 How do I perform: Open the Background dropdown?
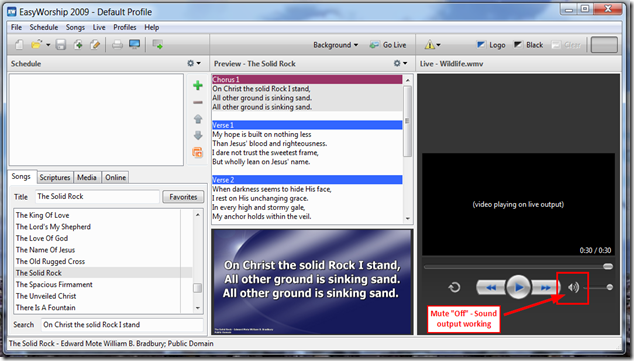[336, 45]
